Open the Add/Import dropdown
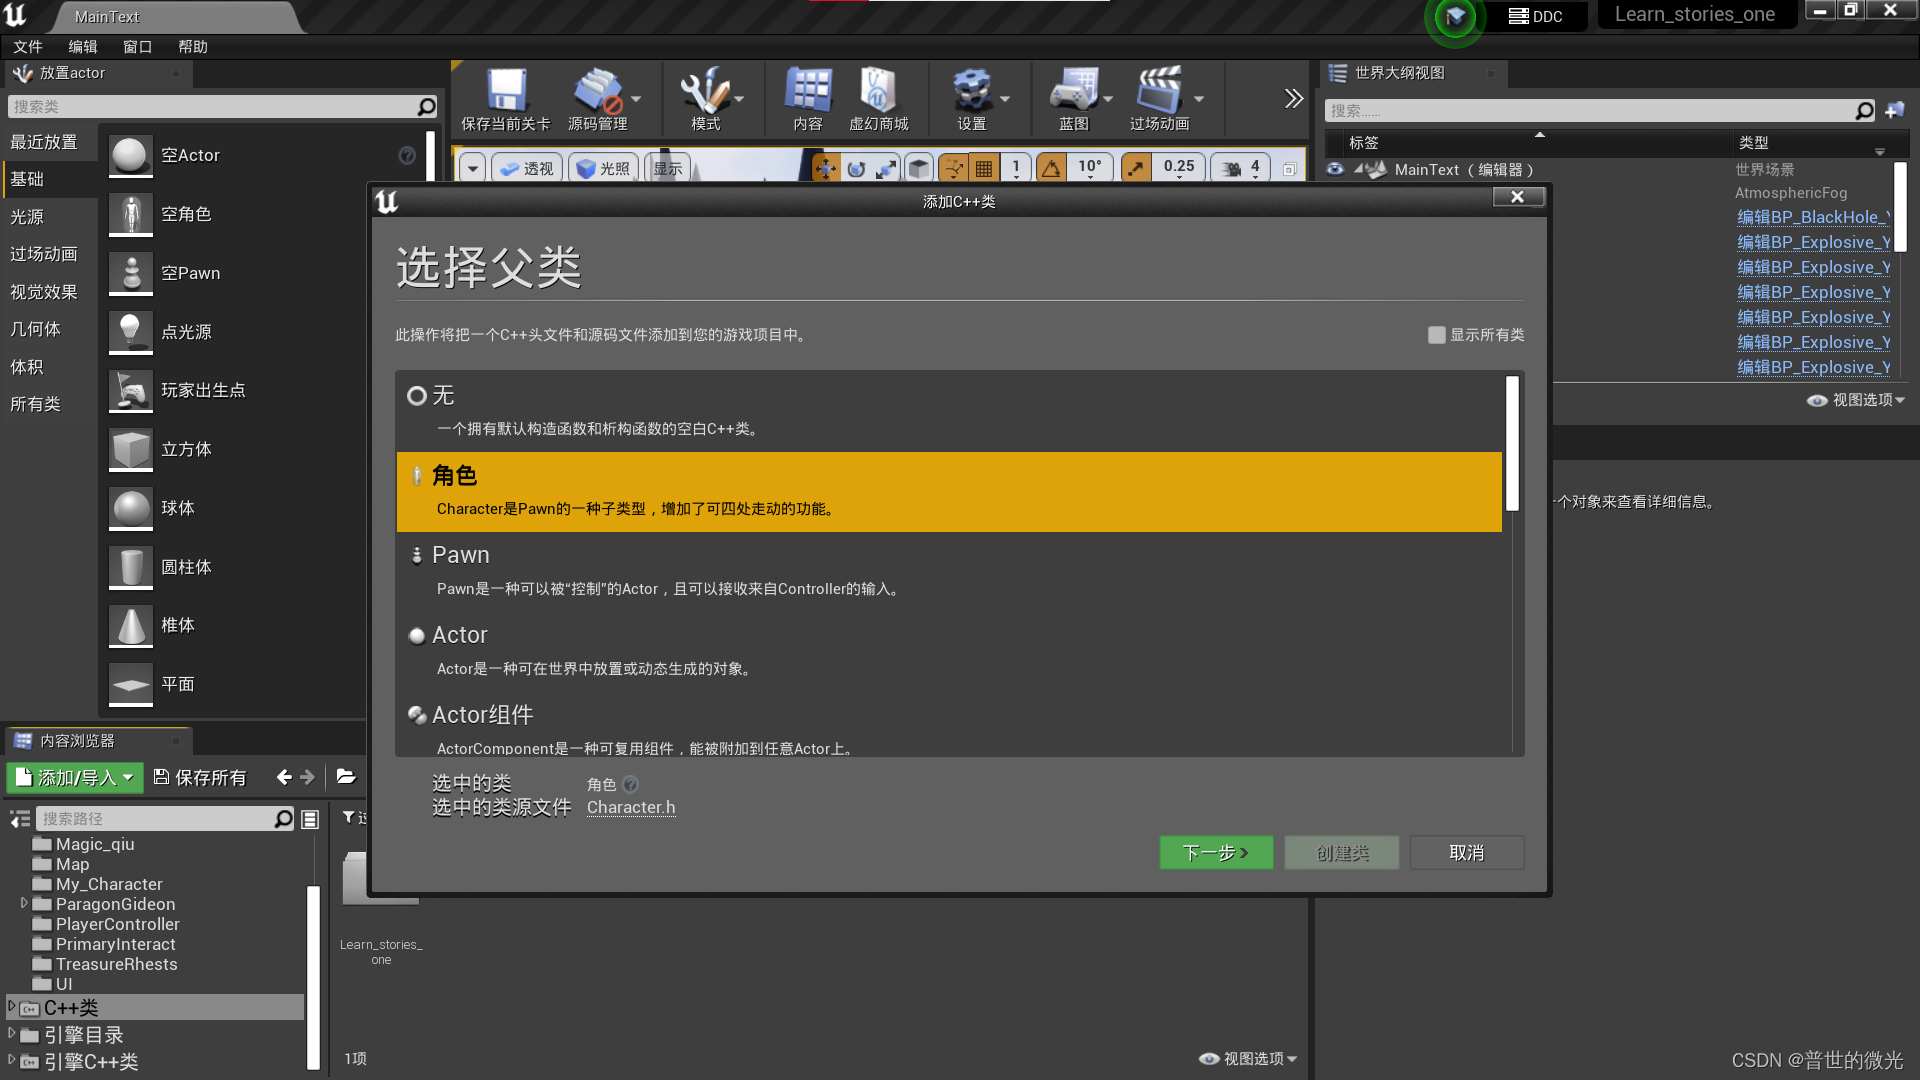The image size is (1920, 1080). pyautogui.click(x=75, y=777)
